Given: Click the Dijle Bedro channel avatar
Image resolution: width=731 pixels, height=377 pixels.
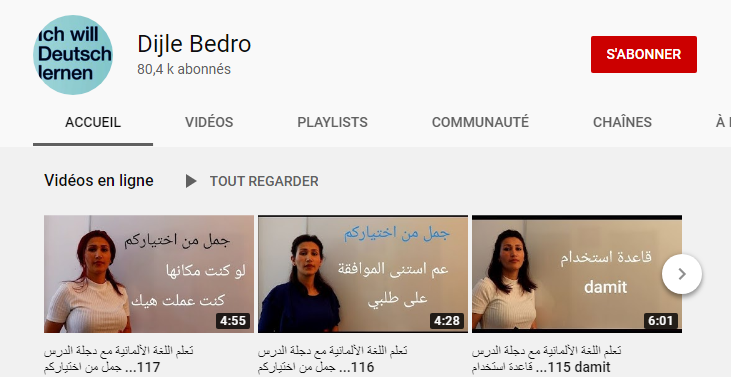Looking at the screenshot, I should [x=73, y=55].
